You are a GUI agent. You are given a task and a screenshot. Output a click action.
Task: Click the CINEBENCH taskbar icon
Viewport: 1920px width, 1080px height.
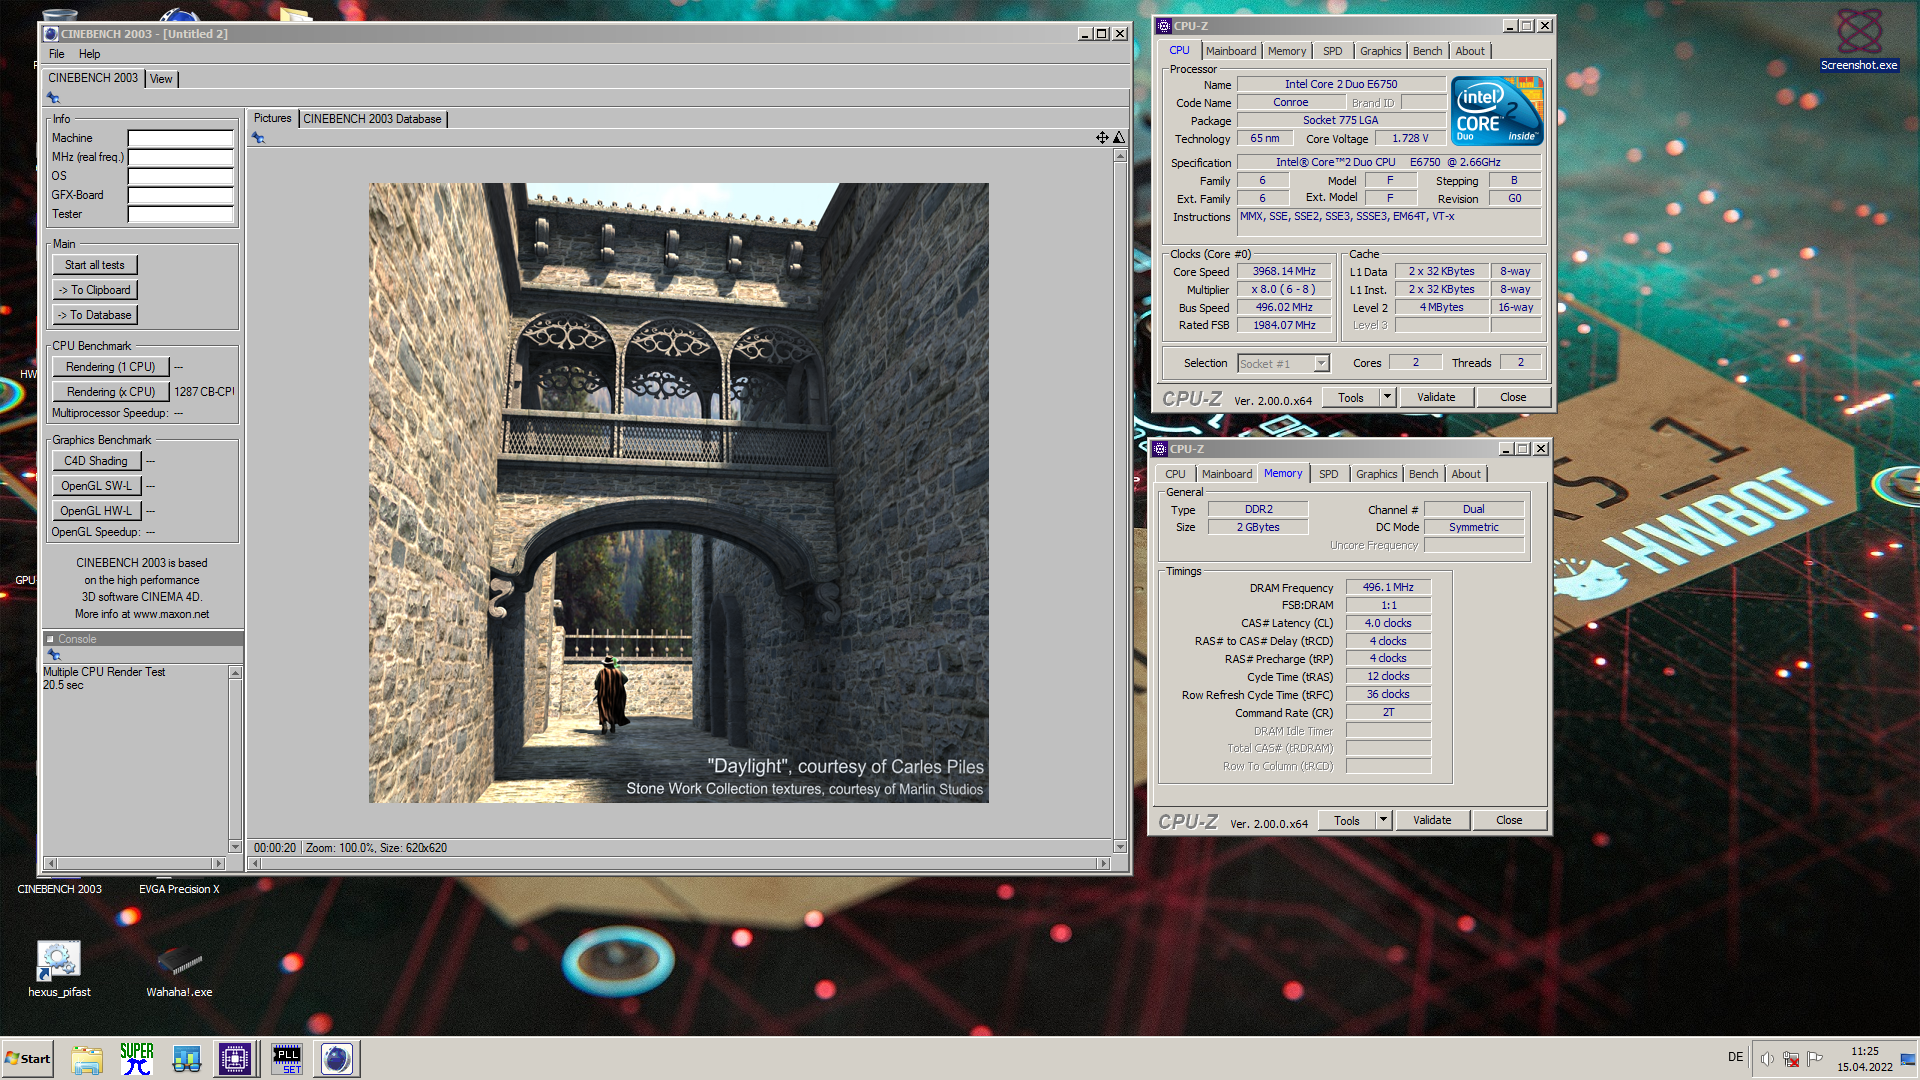tap(337, 1059)
